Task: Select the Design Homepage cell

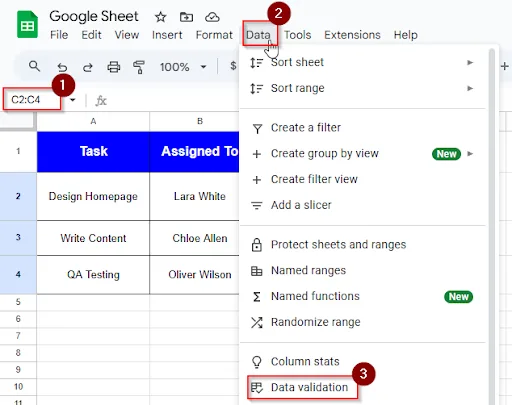Action: click(x=93, y=196)
